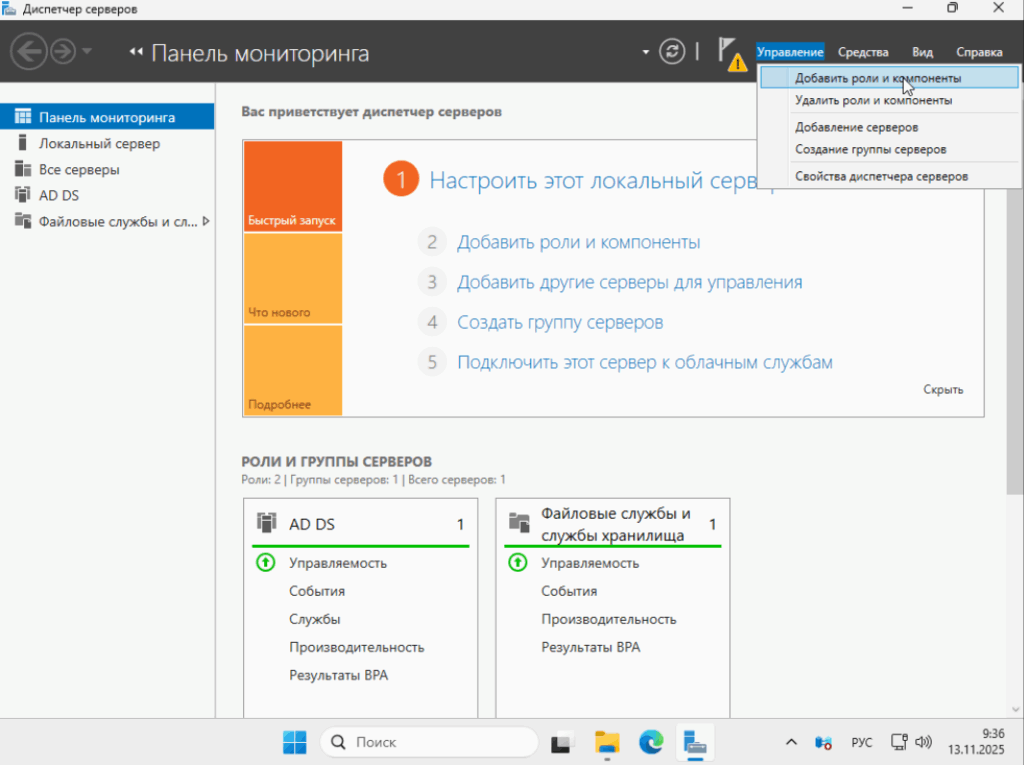Click the forward navigation arrow

coord(63,51)
